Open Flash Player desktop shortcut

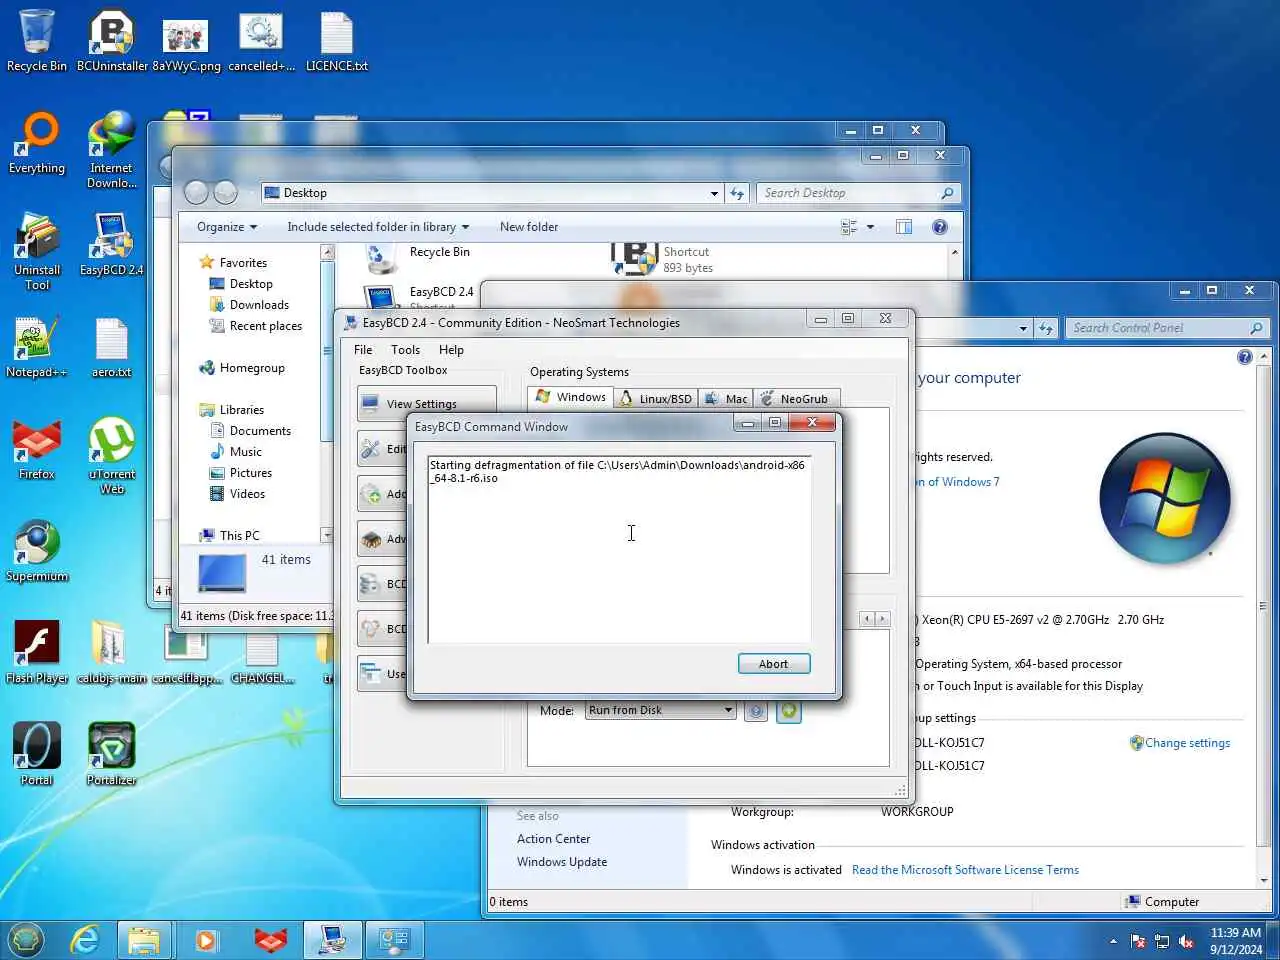[x=37, y=653]
